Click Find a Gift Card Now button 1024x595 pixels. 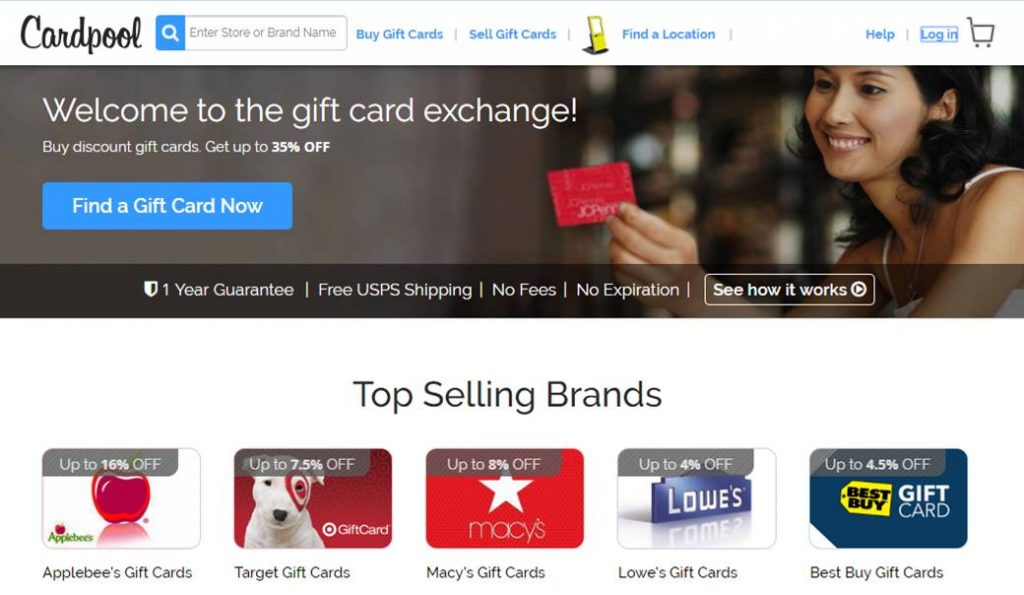point(167,206)
